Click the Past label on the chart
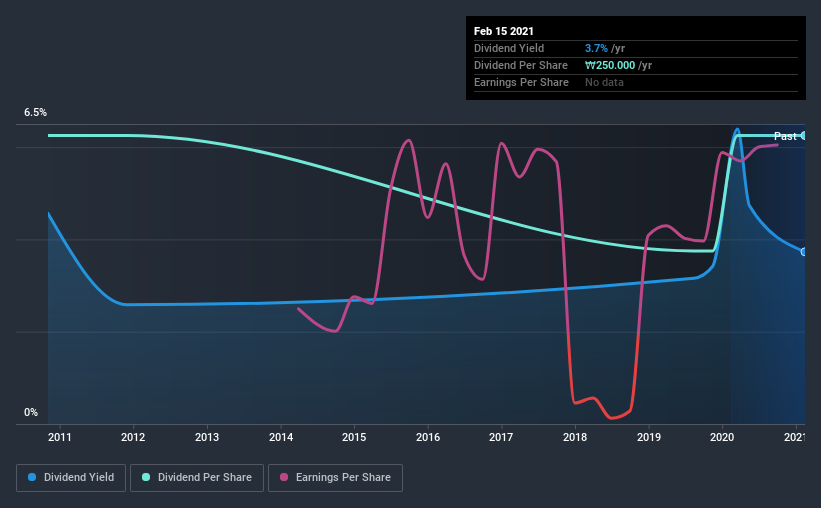Viewport: 821px width, 508px height. point(785,136)
